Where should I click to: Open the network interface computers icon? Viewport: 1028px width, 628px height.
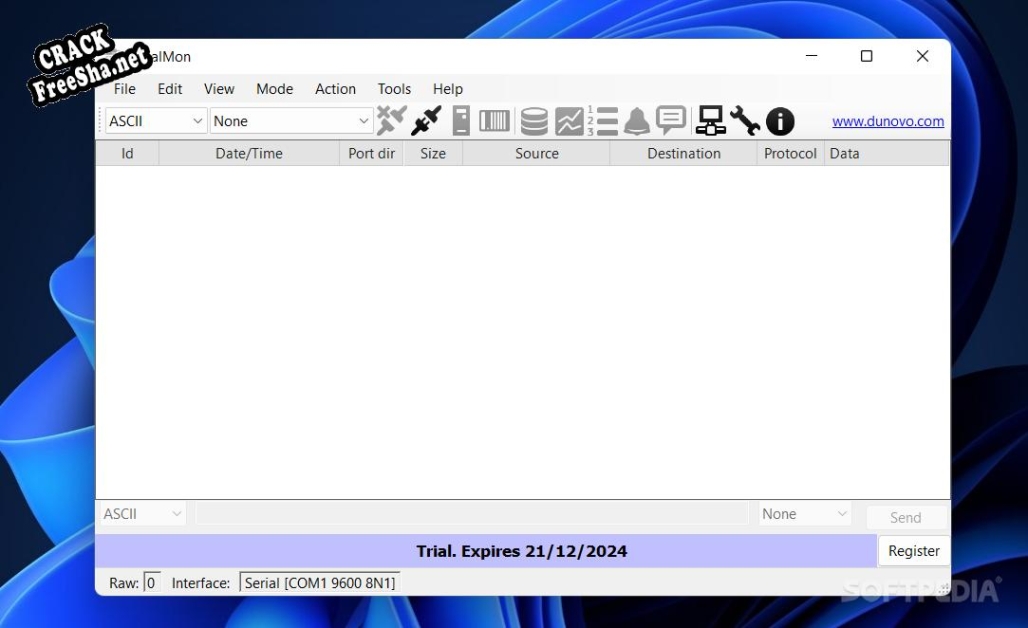tap(711, 121)
